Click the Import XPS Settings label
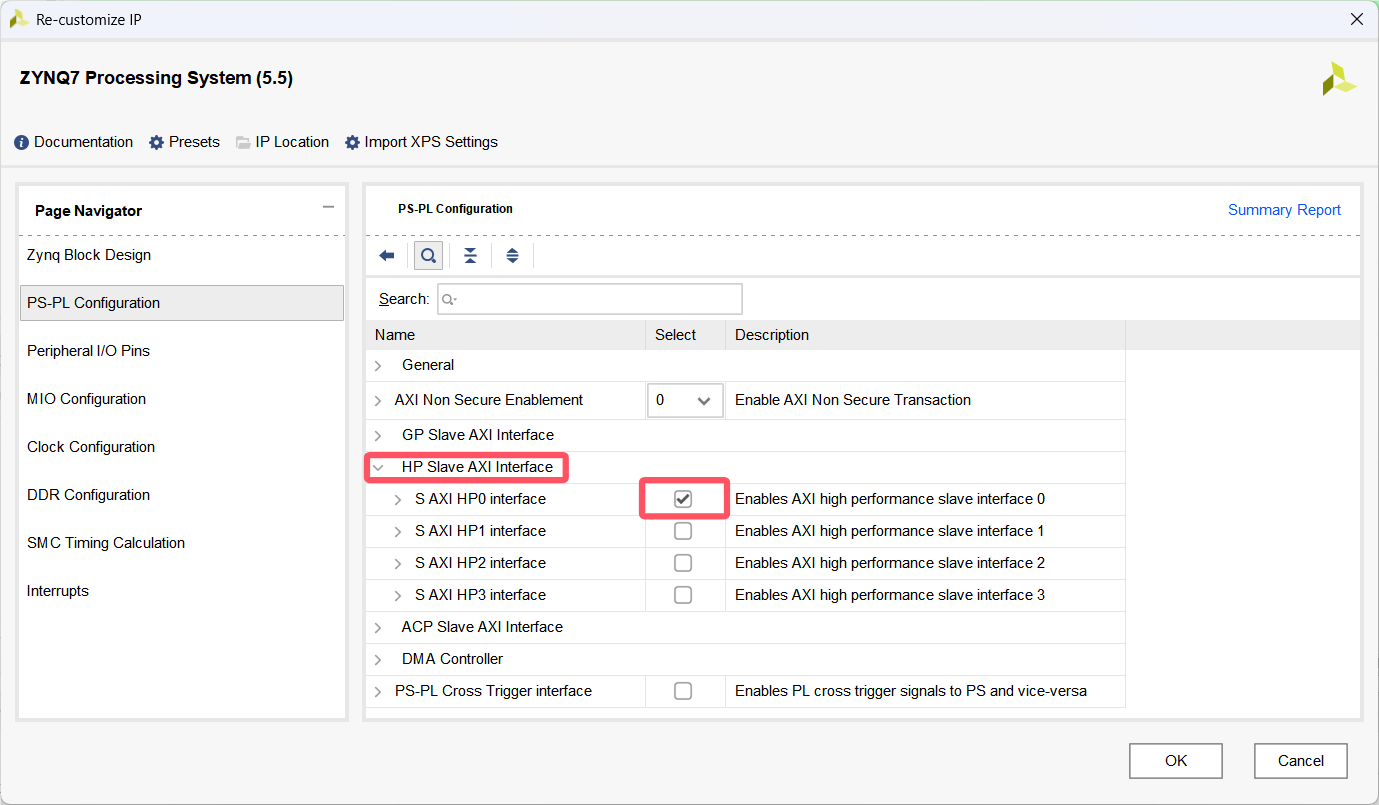Viewport: 1379px width, 805px height. click(x=431, y=142)
